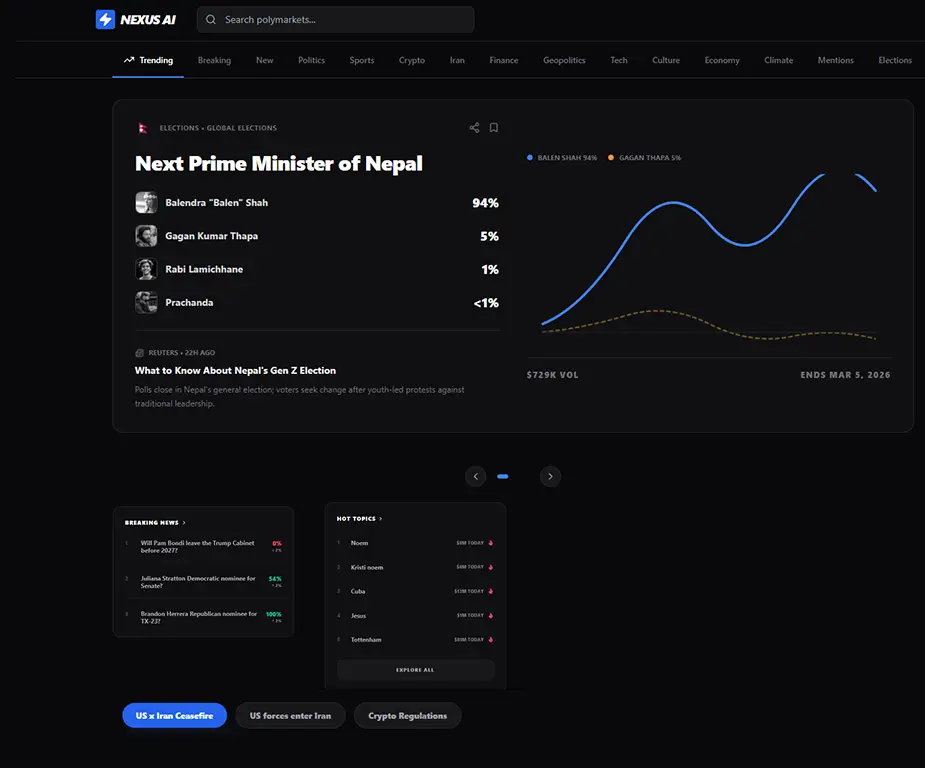Viewport: 925px width, 768px height.
Task: Click Prachanda's avatar thumbnail
Action: [x=146, y=303]
